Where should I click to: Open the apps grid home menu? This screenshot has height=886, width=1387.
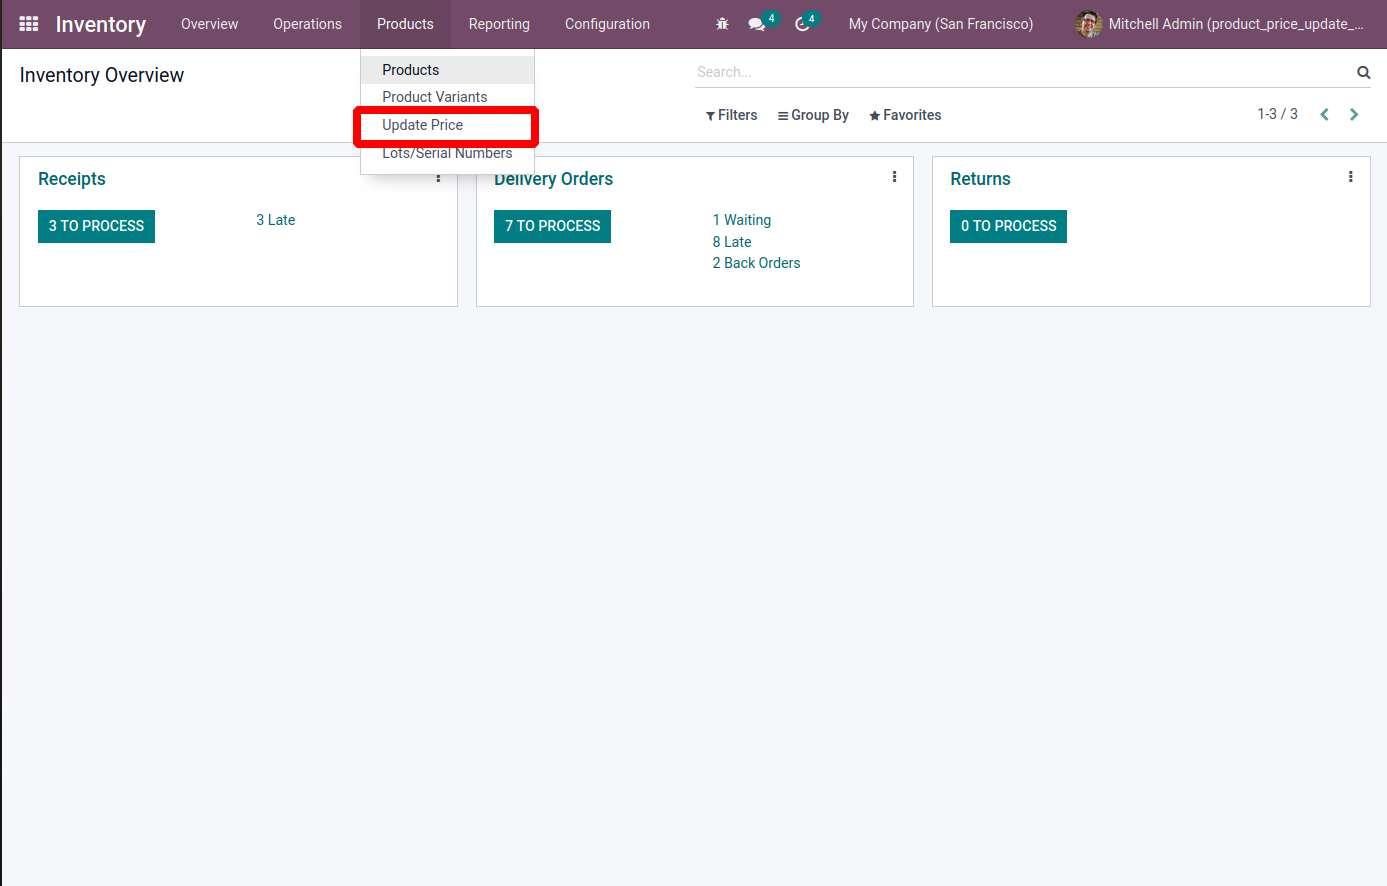[x=29, y=24]
